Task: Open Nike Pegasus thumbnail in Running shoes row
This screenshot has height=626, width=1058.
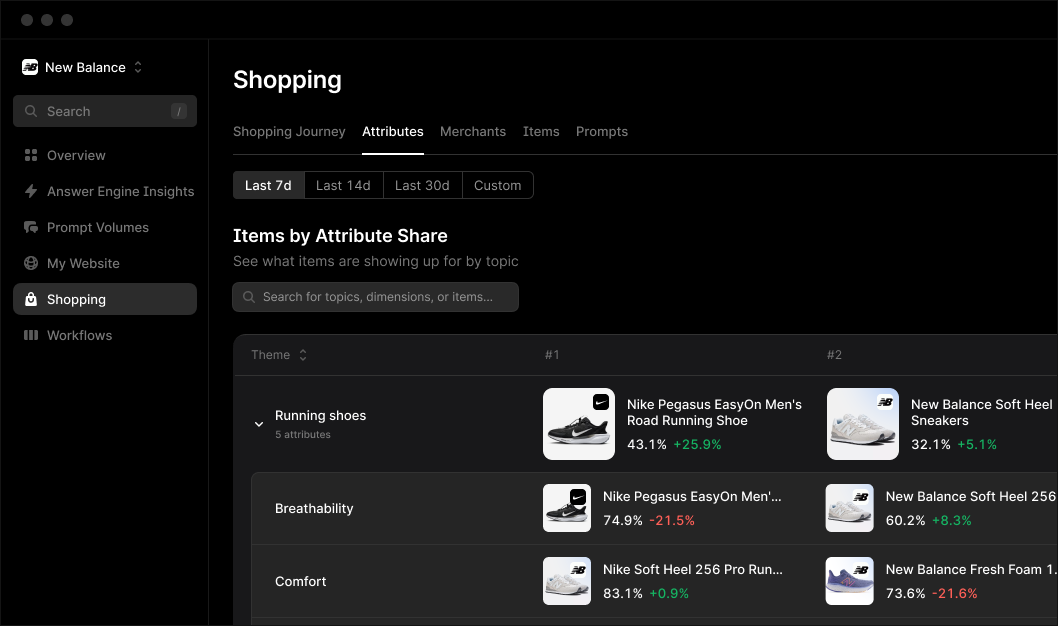Action: pyautogui.click(x=579, y=424)
